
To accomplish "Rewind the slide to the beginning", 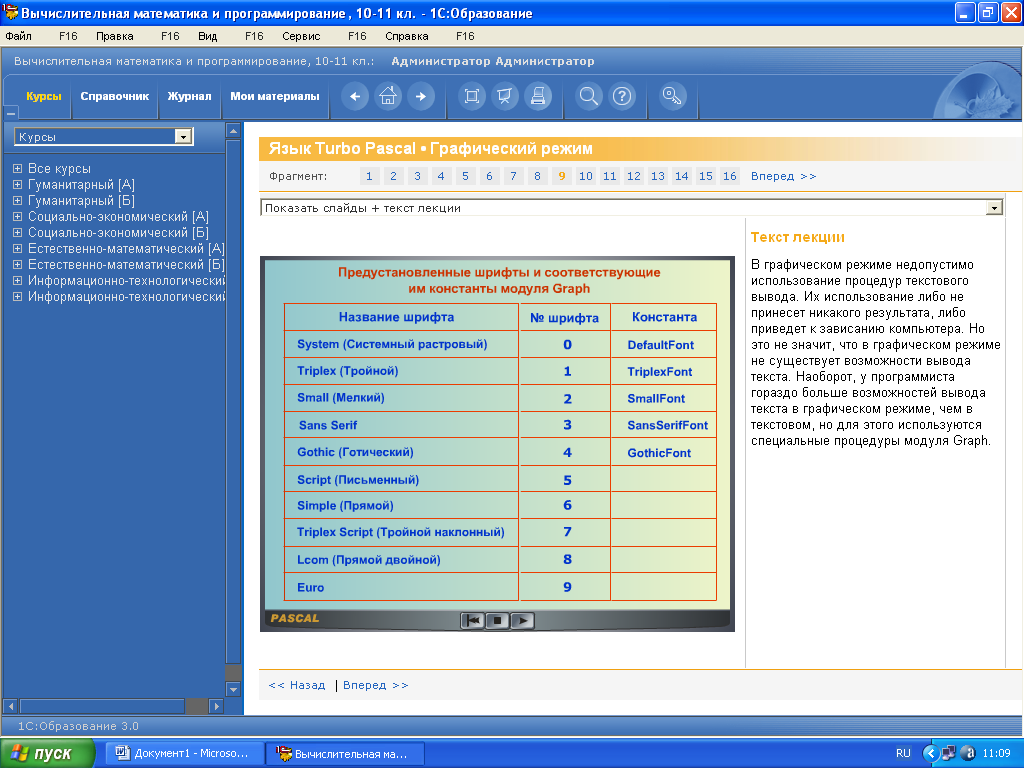I will [472, 620].
